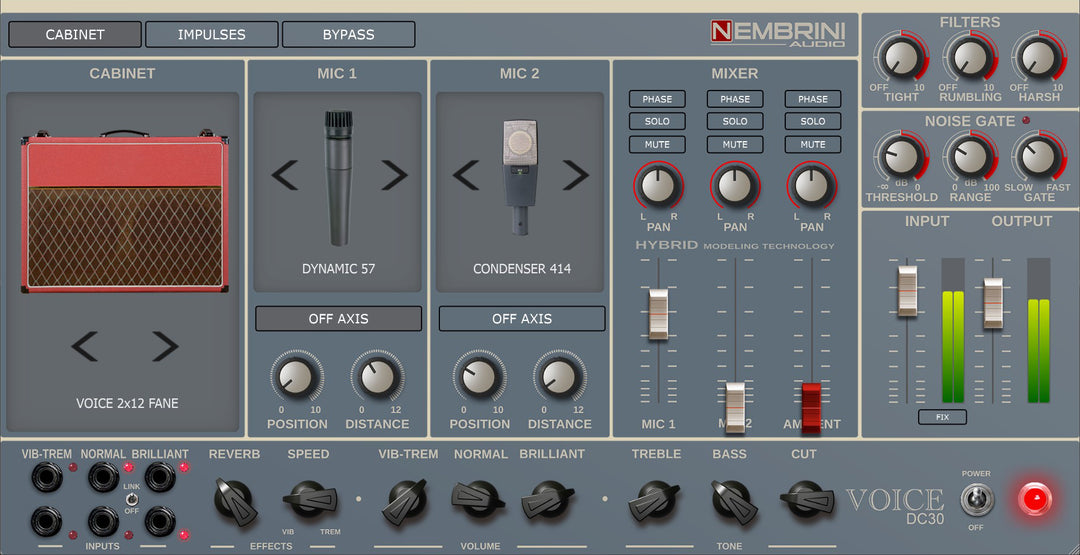Switch to the IMPULSES tab
This screenshot has width=1080, height=555.
click(x=211, y=34)
